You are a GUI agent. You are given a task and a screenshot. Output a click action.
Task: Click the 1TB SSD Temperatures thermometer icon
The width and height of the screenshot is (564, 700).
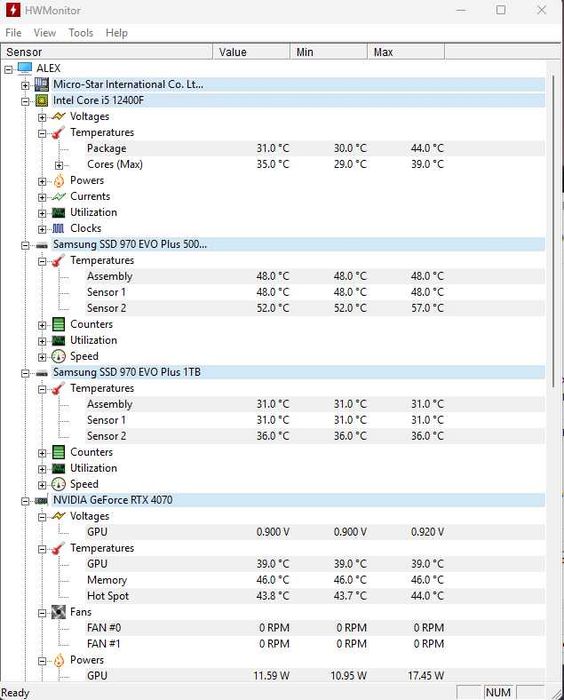pyautogui.click(x=58, y=388)
